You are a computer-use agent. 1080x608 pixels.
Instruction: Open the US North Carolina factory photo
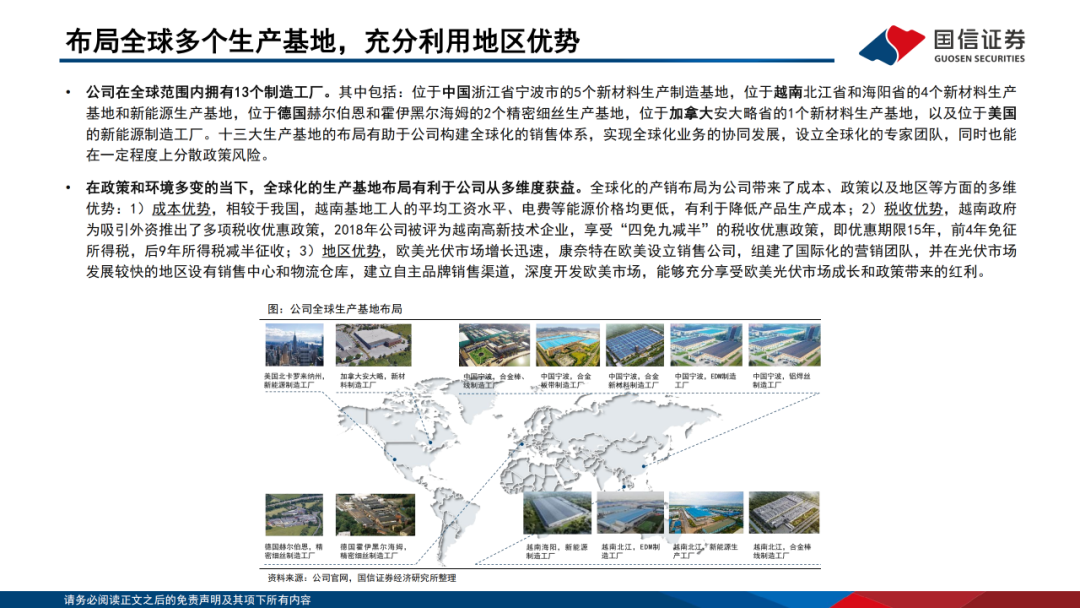coord(294,345)
